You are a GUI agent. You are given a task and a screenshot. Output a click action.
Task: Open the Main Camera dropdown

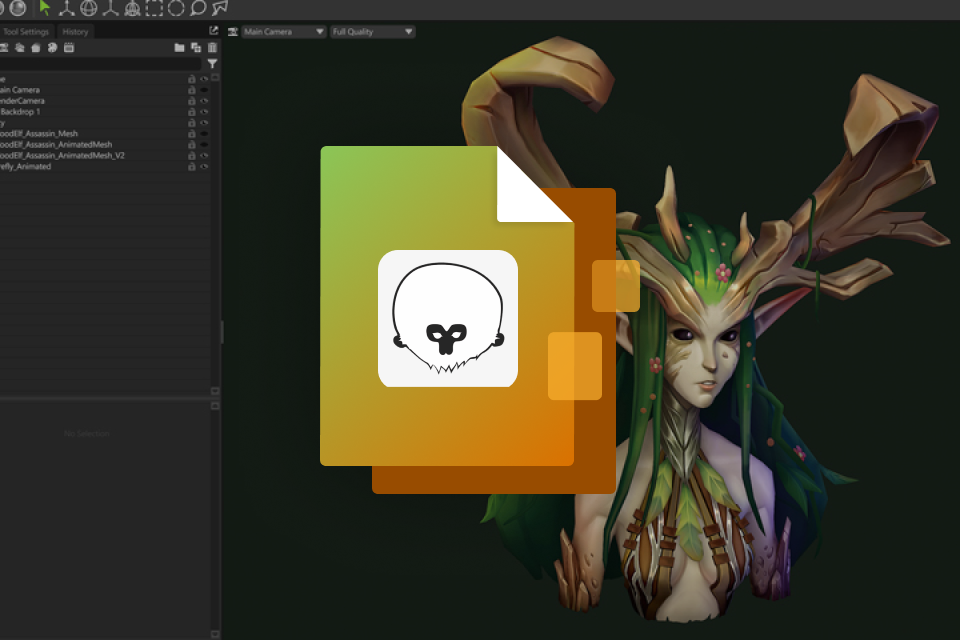tap(283, 32)
